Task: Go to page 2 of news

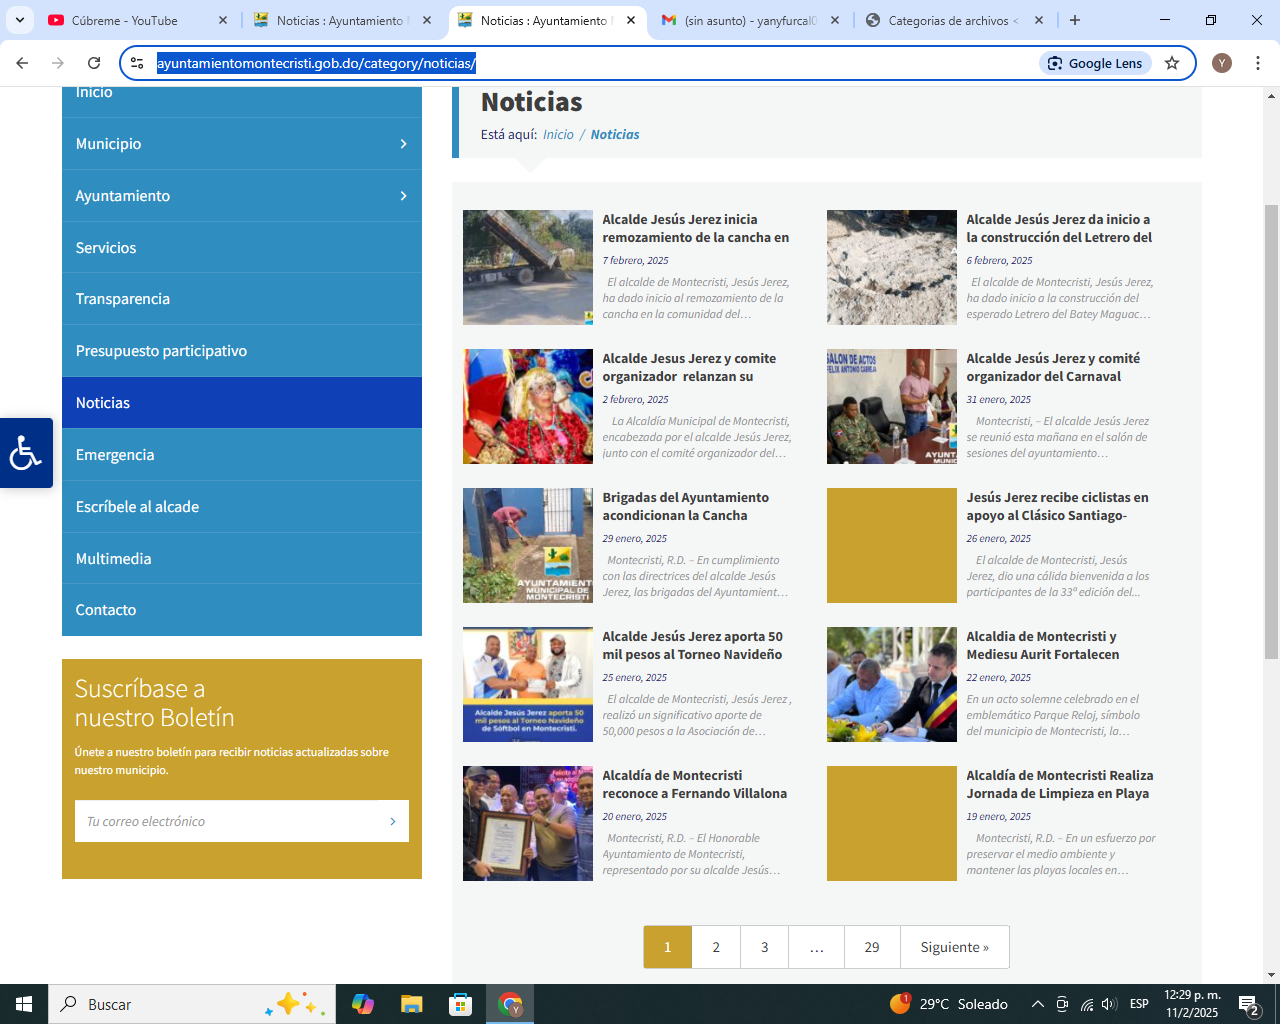Action: coord(716,947)
